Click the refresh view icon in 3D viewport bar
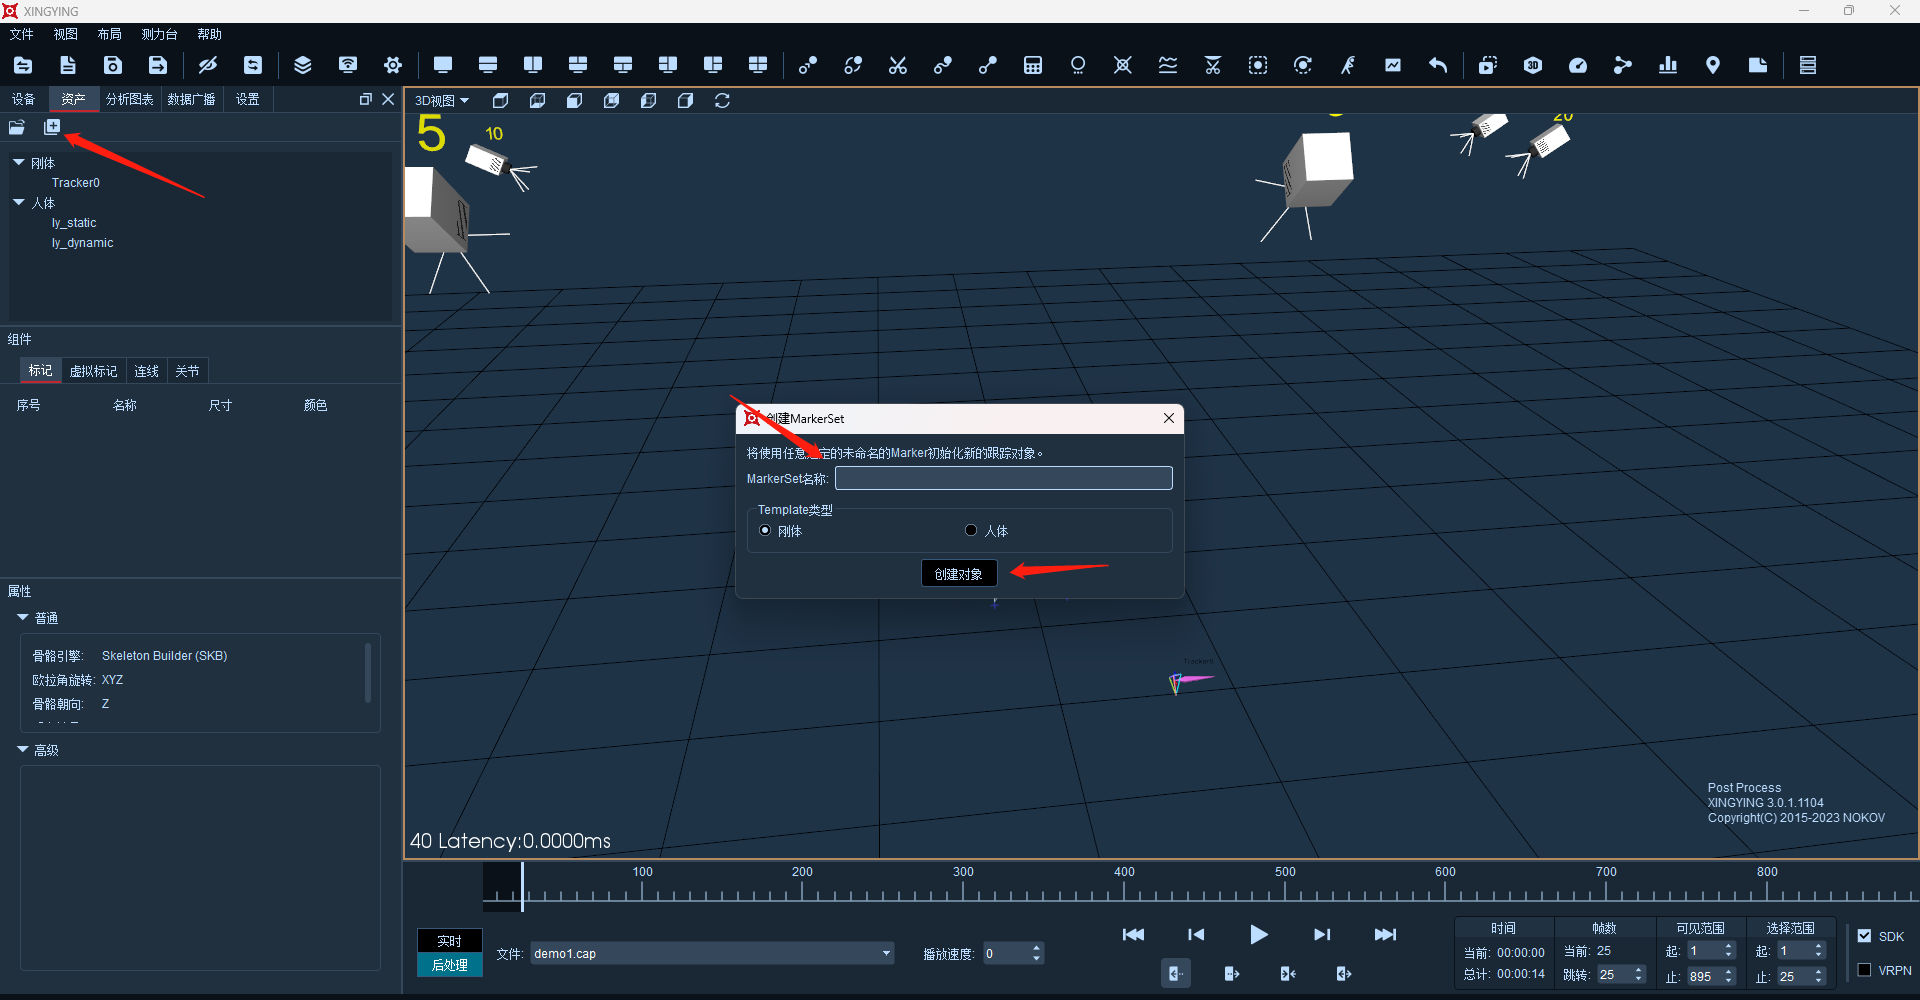Image resolution: width=1920 pixels, height=1000 pixels. [x=722, y=100]
